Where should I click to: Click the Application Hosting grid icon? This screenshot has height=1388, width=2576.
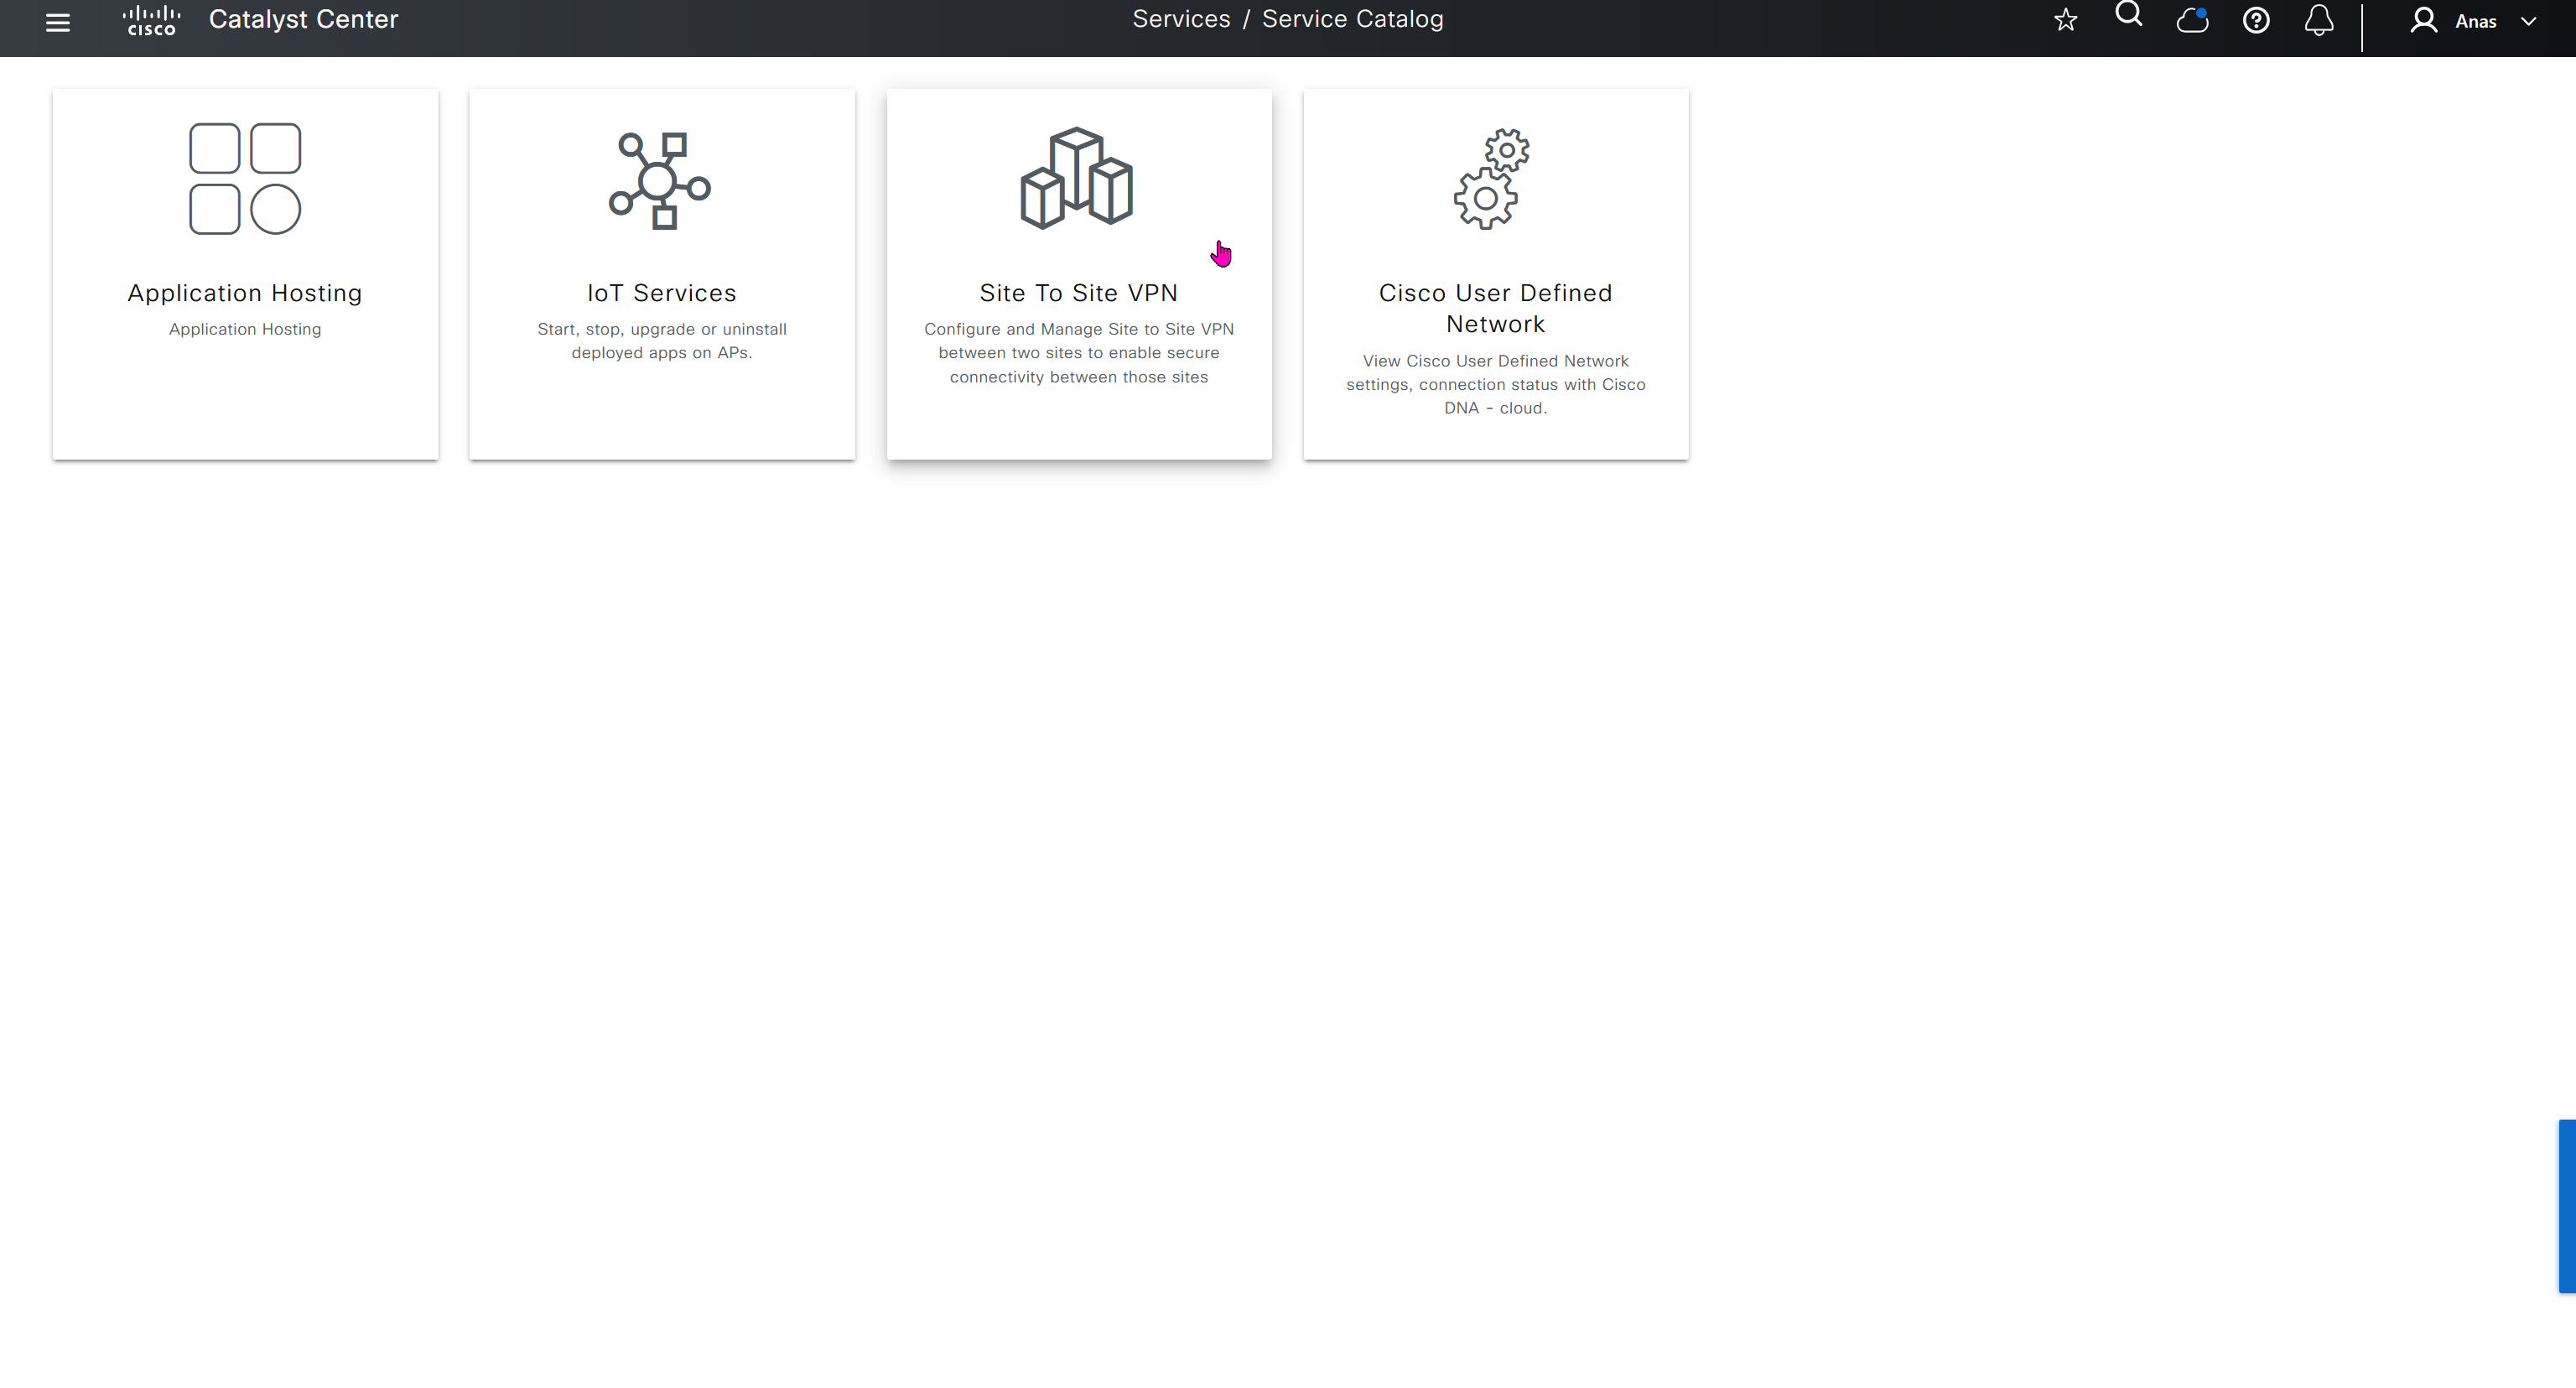(x=245, y=179)
